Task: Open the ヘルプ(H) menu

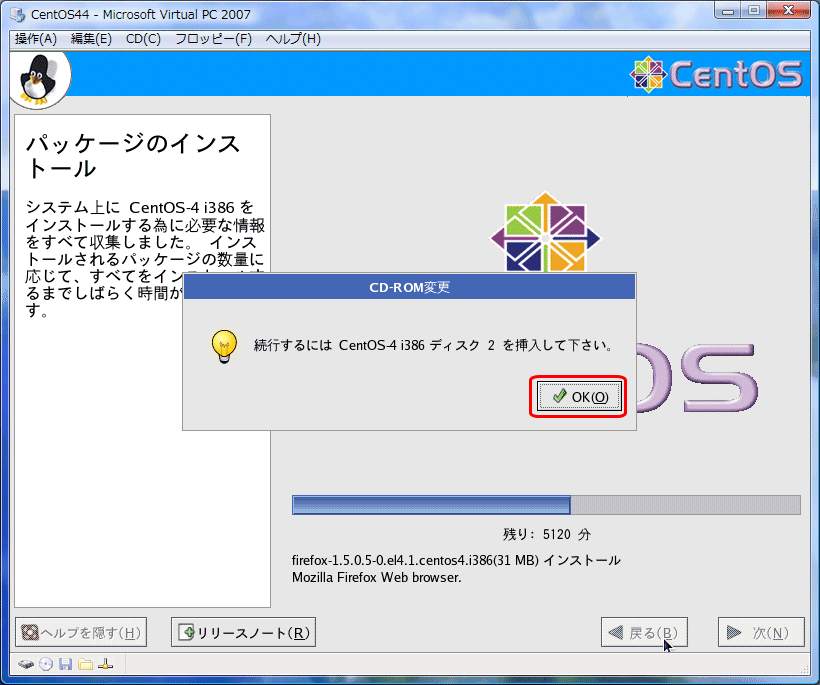Action: [293, 39]
